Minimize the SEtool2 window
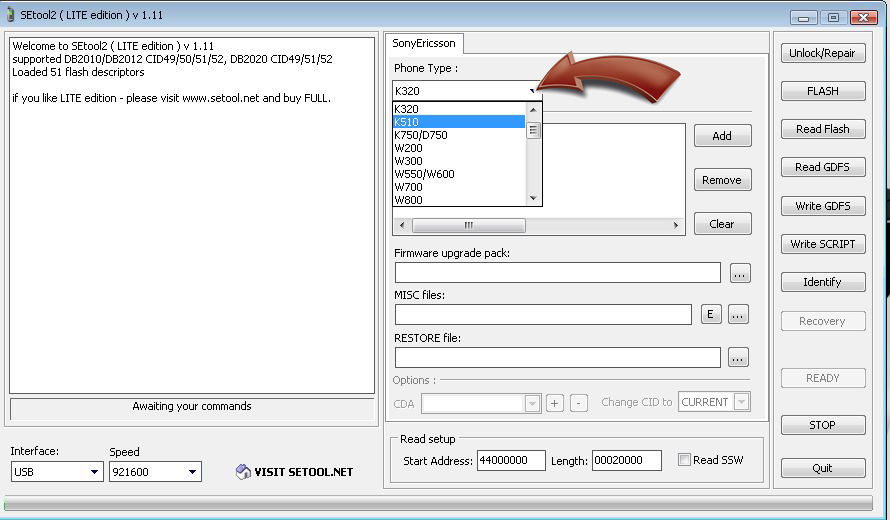Screen dimensions: 890x520 tap(803, 18)
